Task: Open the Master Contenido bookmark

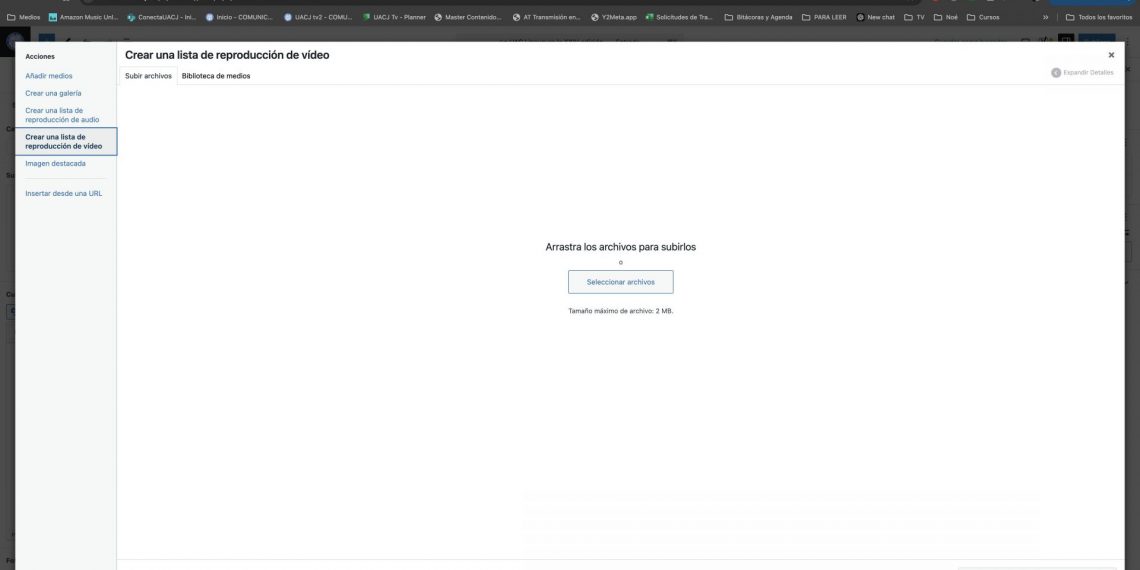Action: pyautogui.click(x=468, y=17)
